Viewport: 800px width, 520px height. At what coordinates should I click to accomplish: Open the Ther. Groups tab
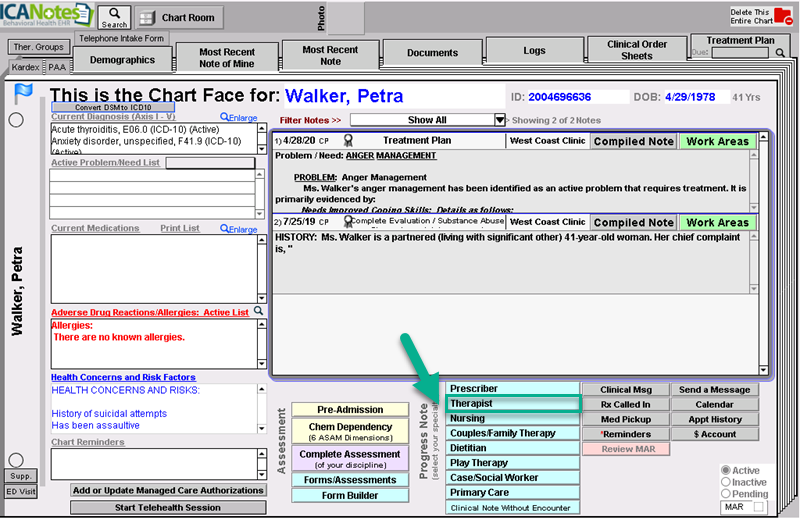coord(39,47)
